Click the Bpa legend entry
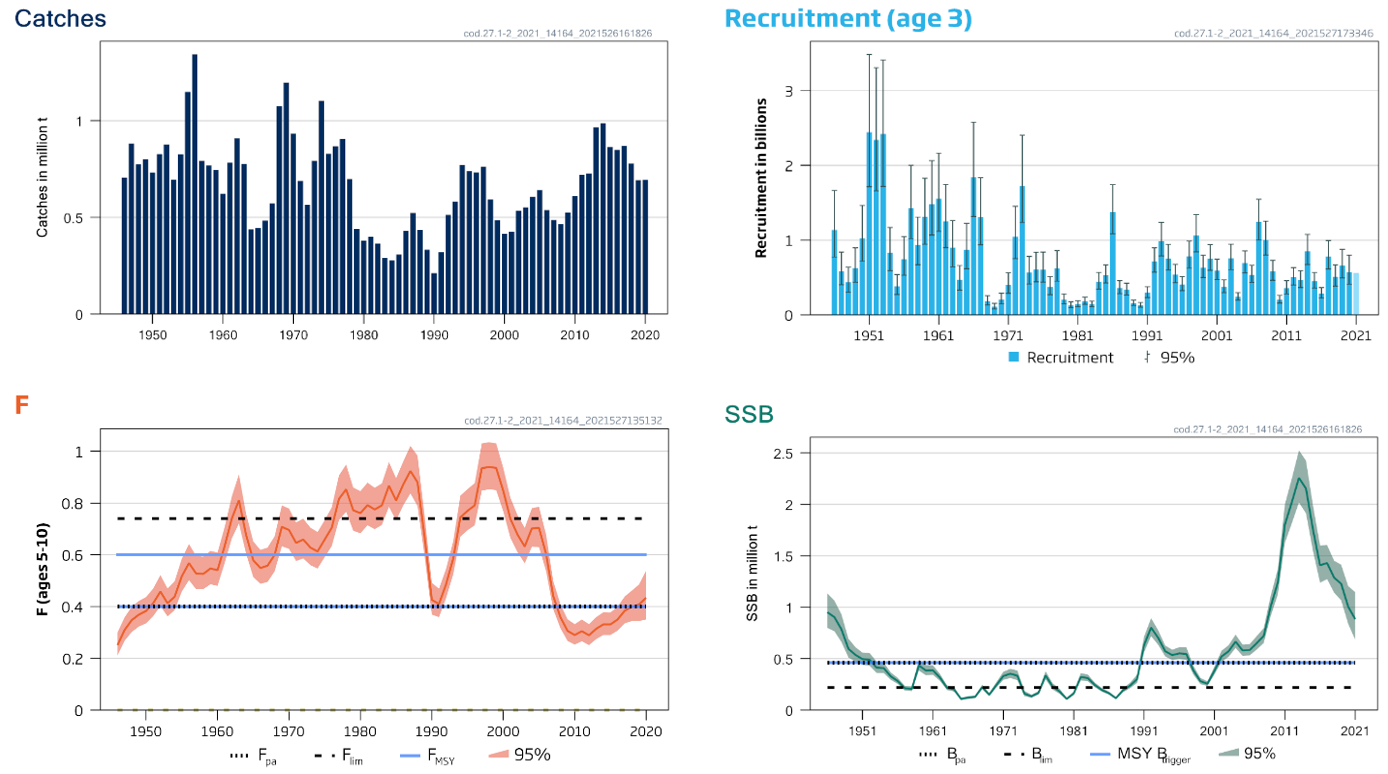Screen dimensions: 1388x774 [943, 753]
